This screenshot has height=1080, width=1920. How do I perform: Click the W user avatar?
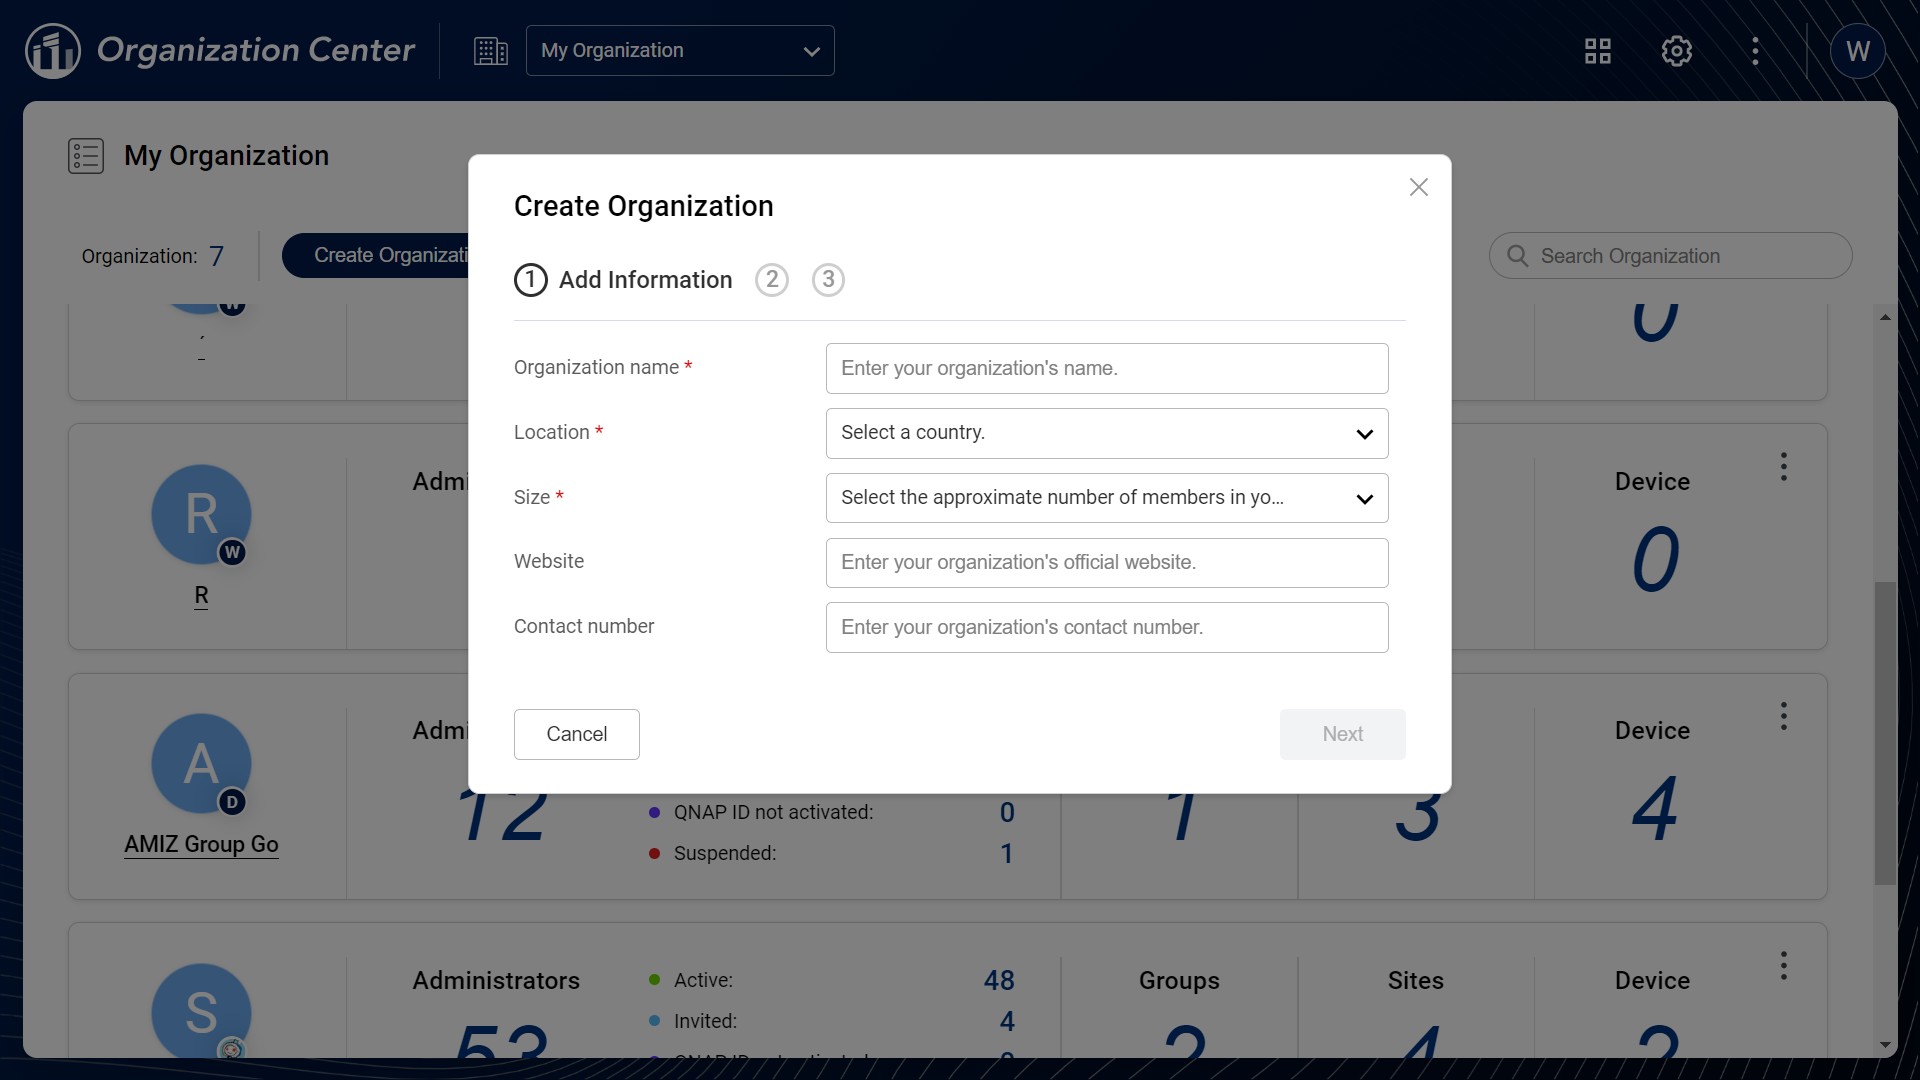(x=1857, y=51)
